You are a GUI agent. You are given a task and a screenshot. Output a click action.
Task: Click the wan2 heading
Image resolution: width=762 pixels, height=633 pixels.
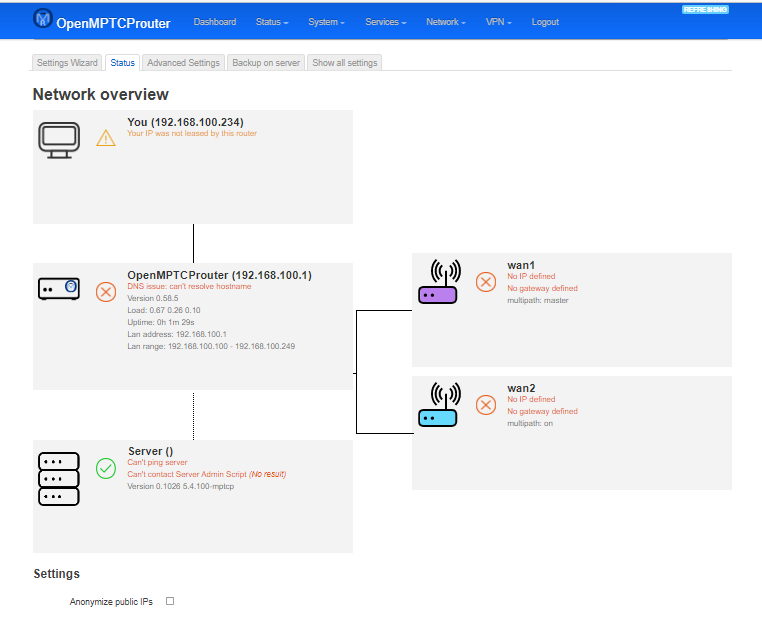tap(521, 388)
